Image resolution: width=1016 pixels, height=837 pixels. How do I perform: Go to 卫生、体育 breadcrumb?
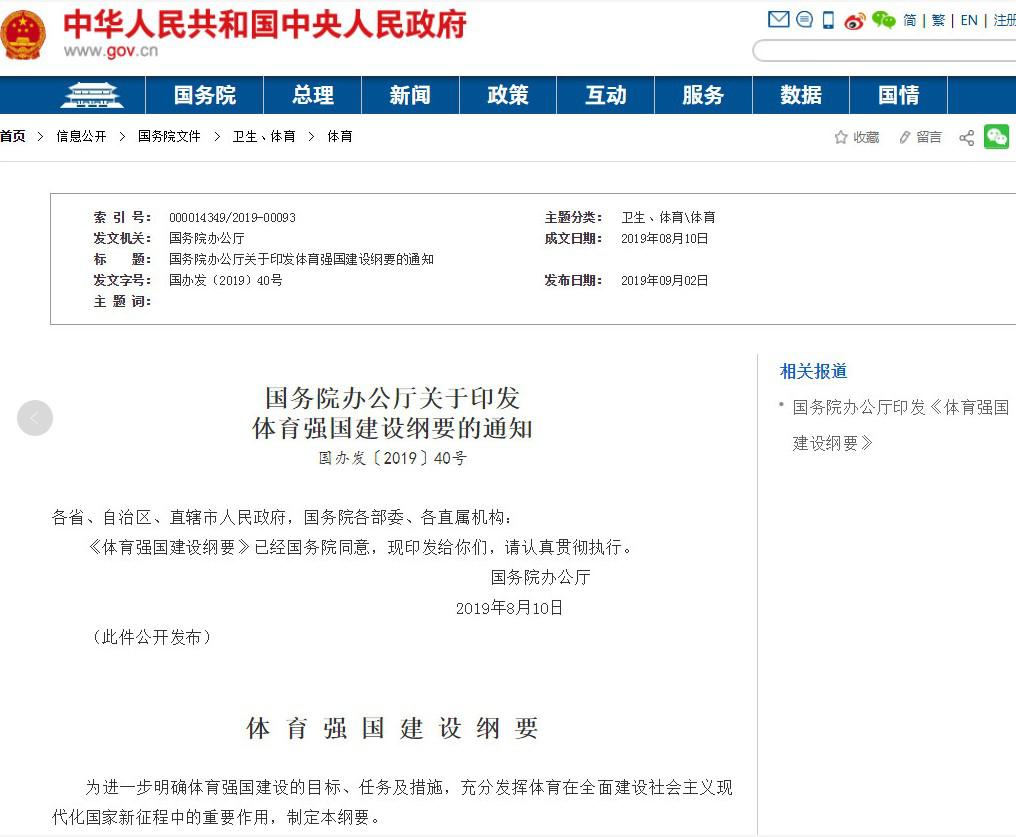pyautogui.click(x=264, y=136)
